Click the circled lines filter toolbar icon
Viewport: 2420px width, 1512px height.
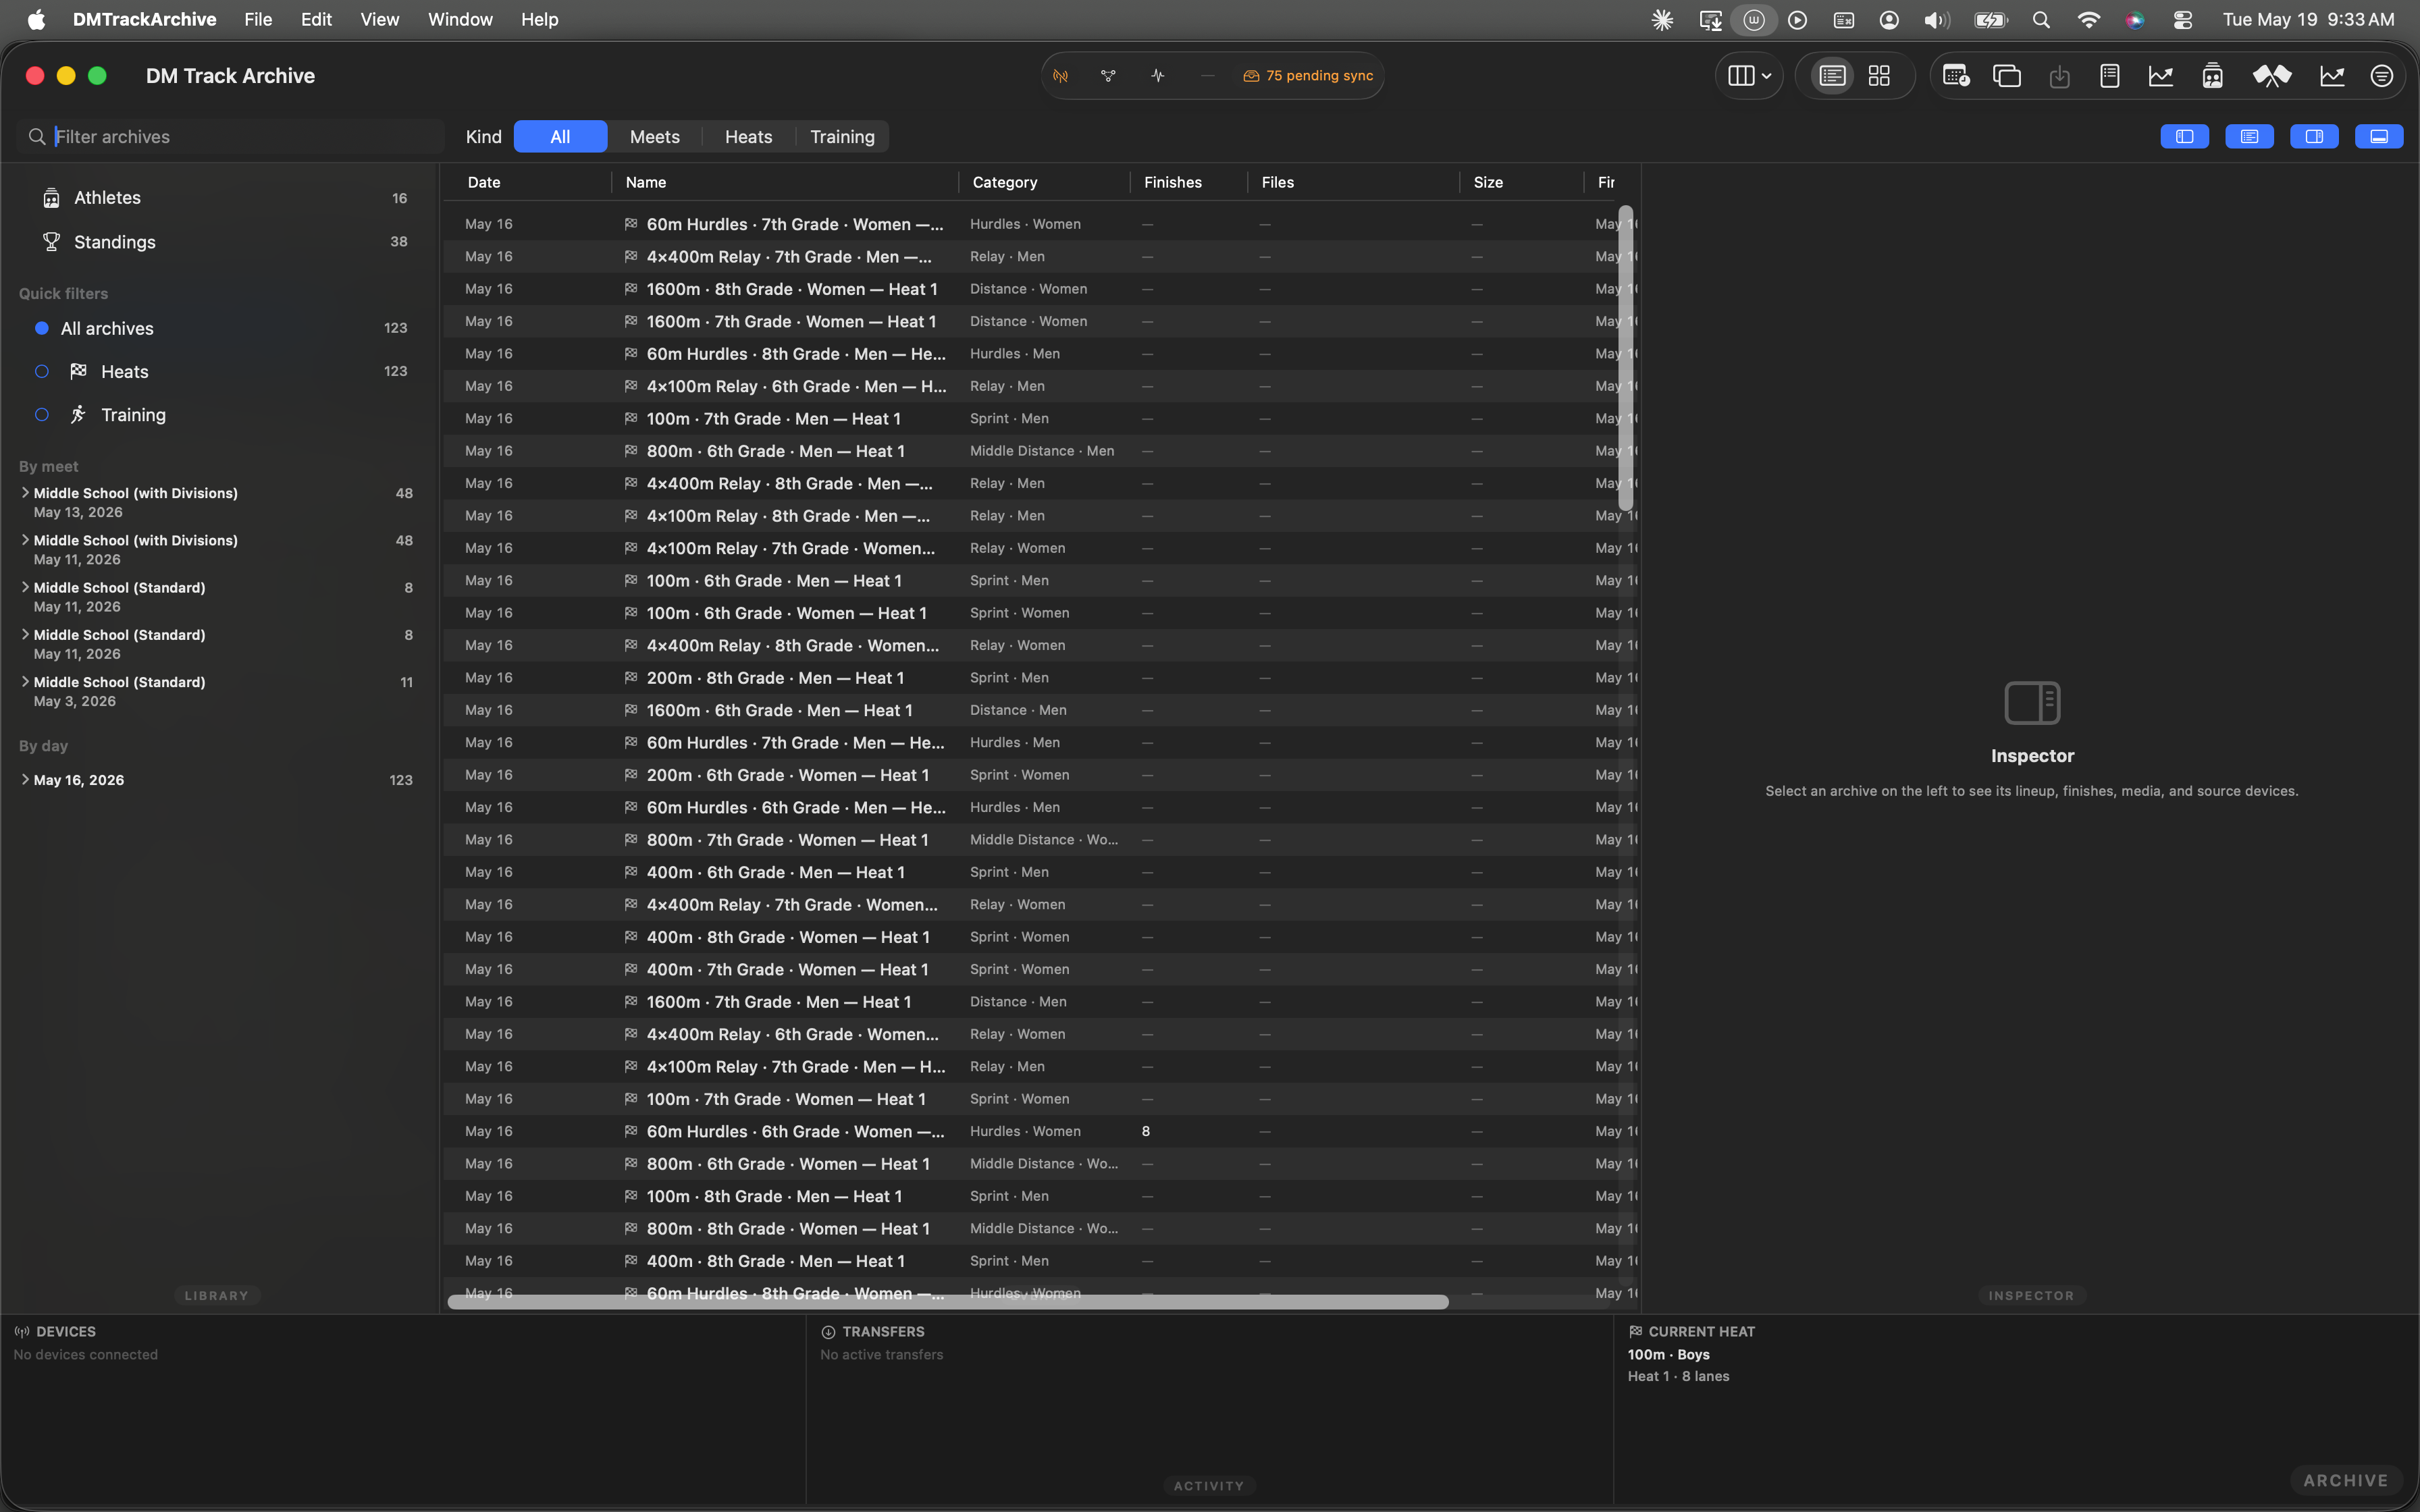[2382, 76]
